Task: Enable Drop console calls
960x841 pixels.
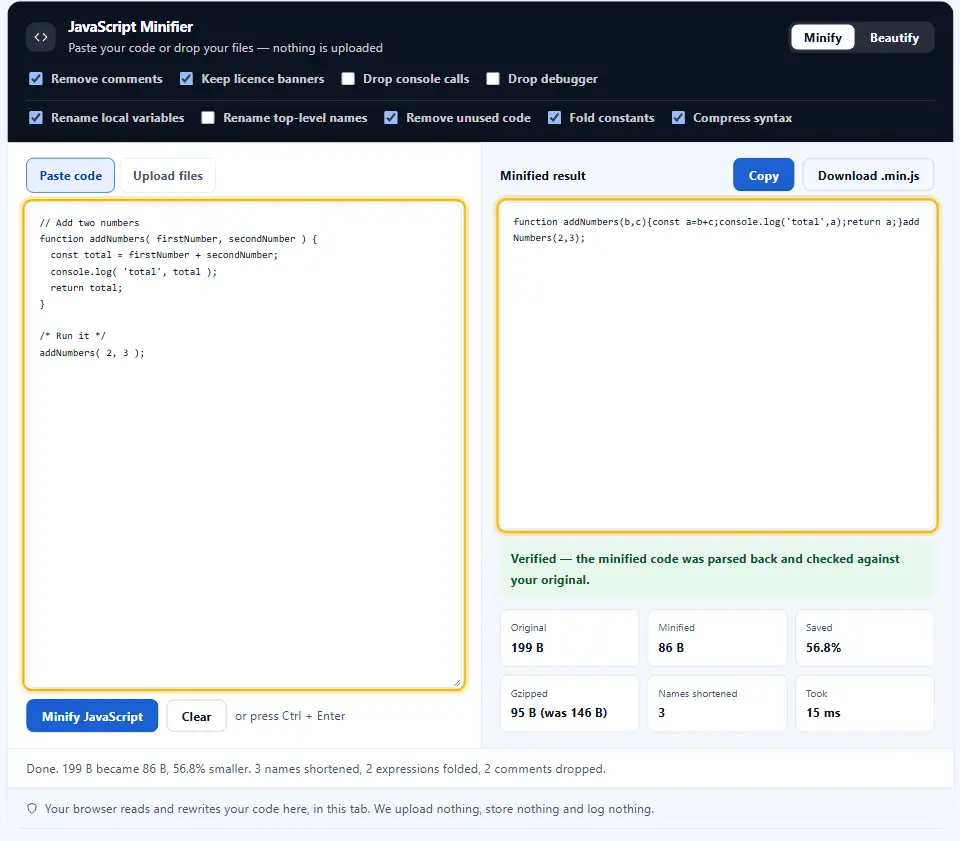Action: (x=348, y=79)
